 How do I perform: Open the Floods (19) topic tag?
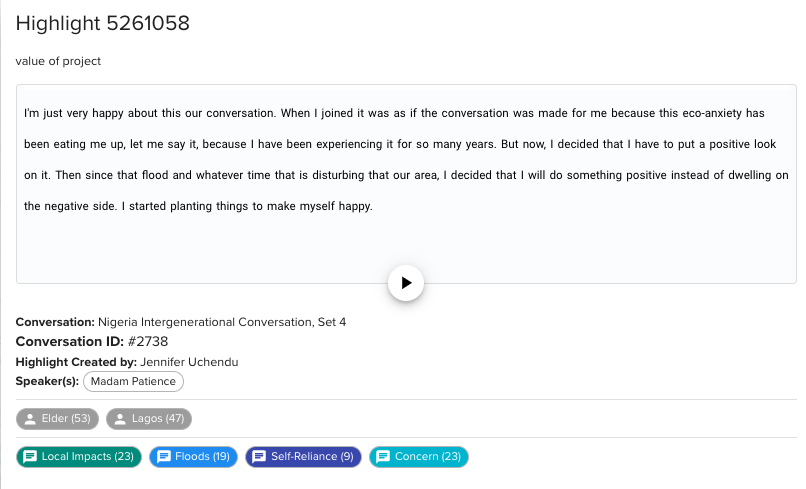193,457
